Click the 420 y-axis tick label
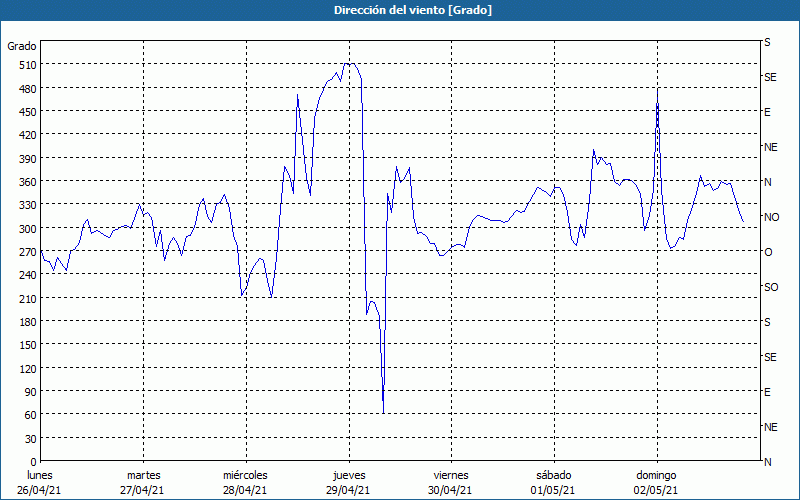This screenshot has width=800, height=500. [x=28, y=135]
